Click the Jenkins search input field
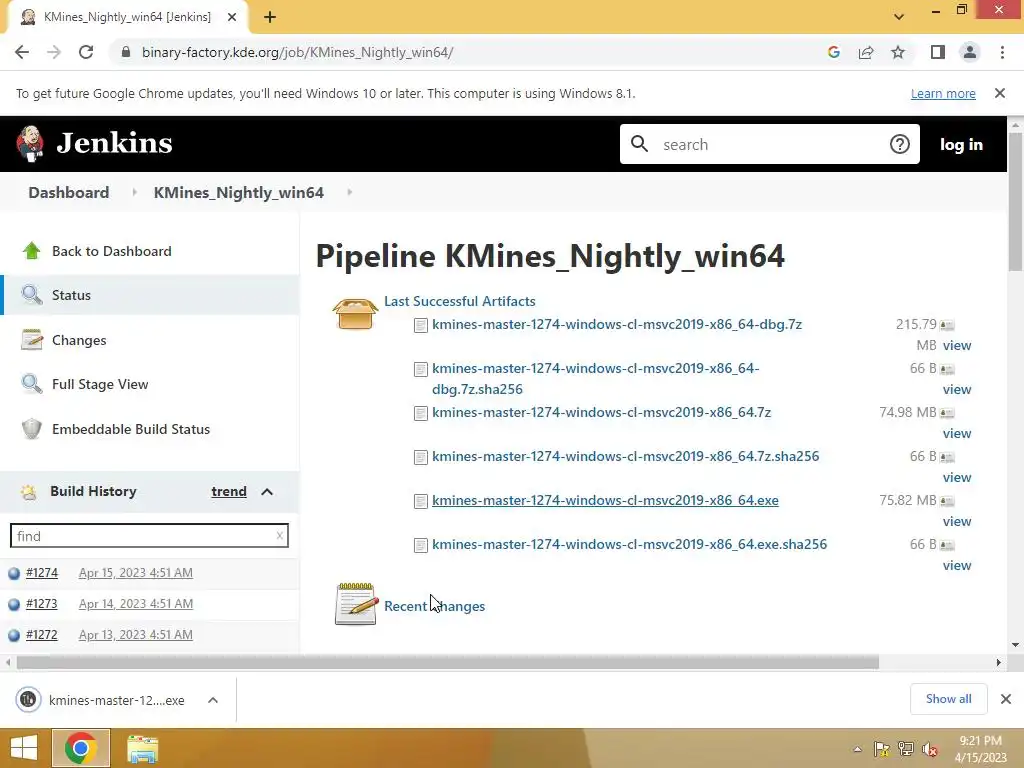This screenshot has width=1024, height=768. (769, 144)
